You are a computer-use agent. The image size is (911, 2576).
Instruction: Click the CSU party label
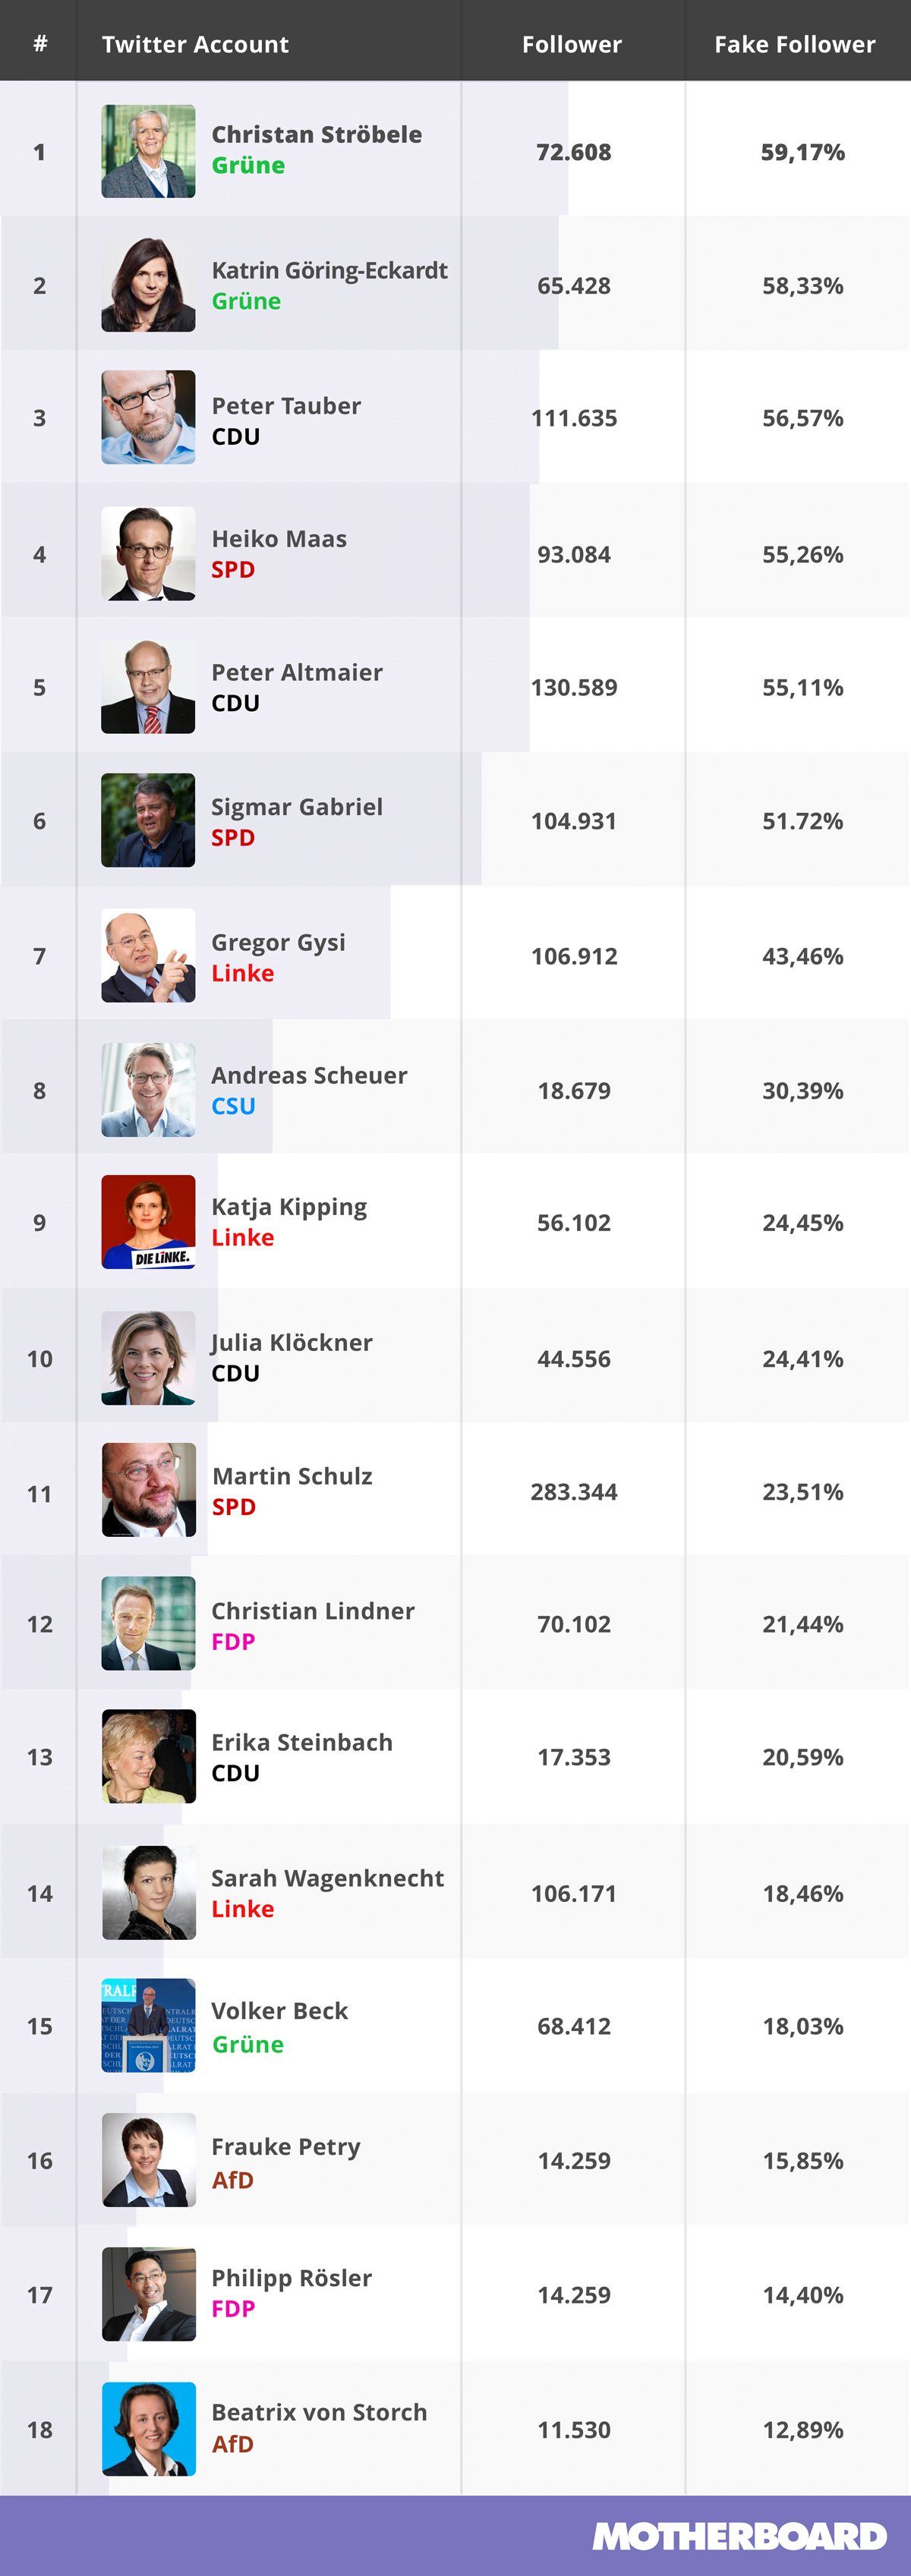(233, 1106)
